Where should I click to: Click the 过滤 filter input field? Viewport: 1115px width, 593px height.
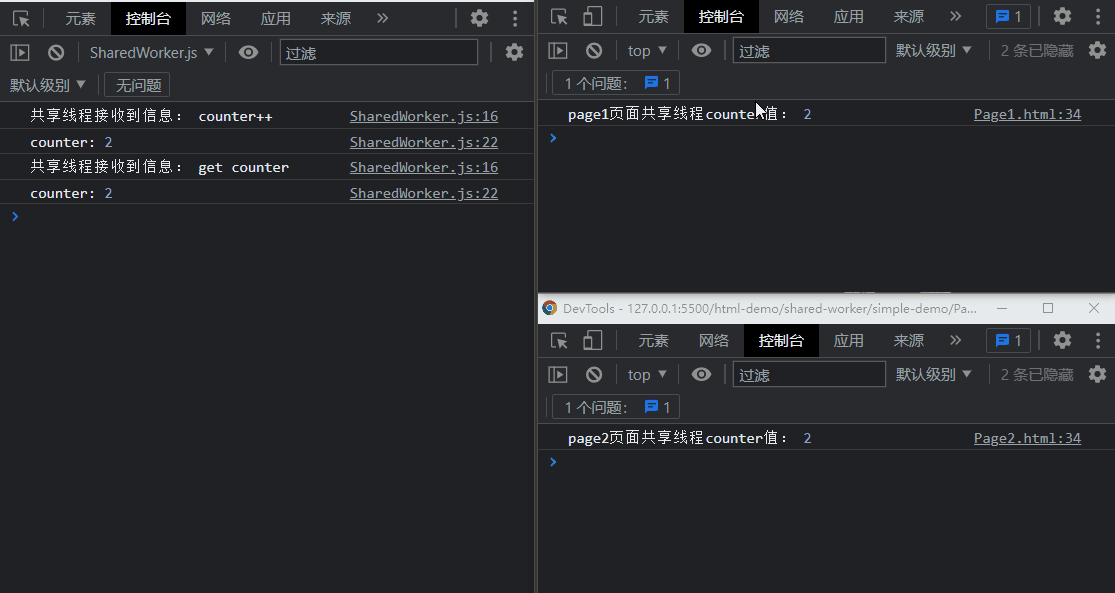coord(378,52)
